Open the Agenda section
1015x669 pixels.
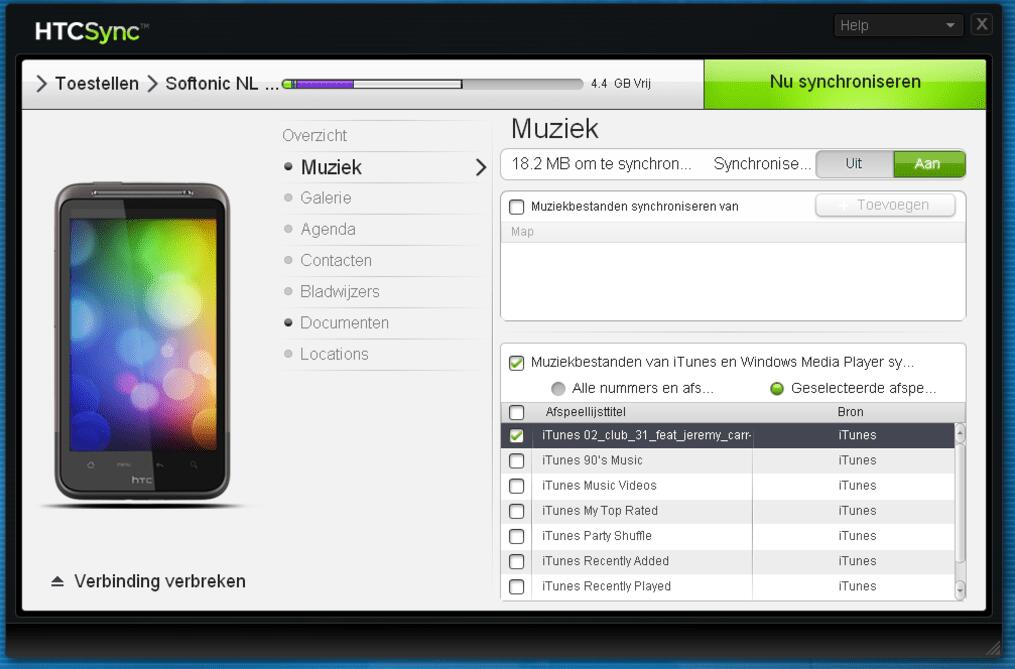click(x=328, y=229)
